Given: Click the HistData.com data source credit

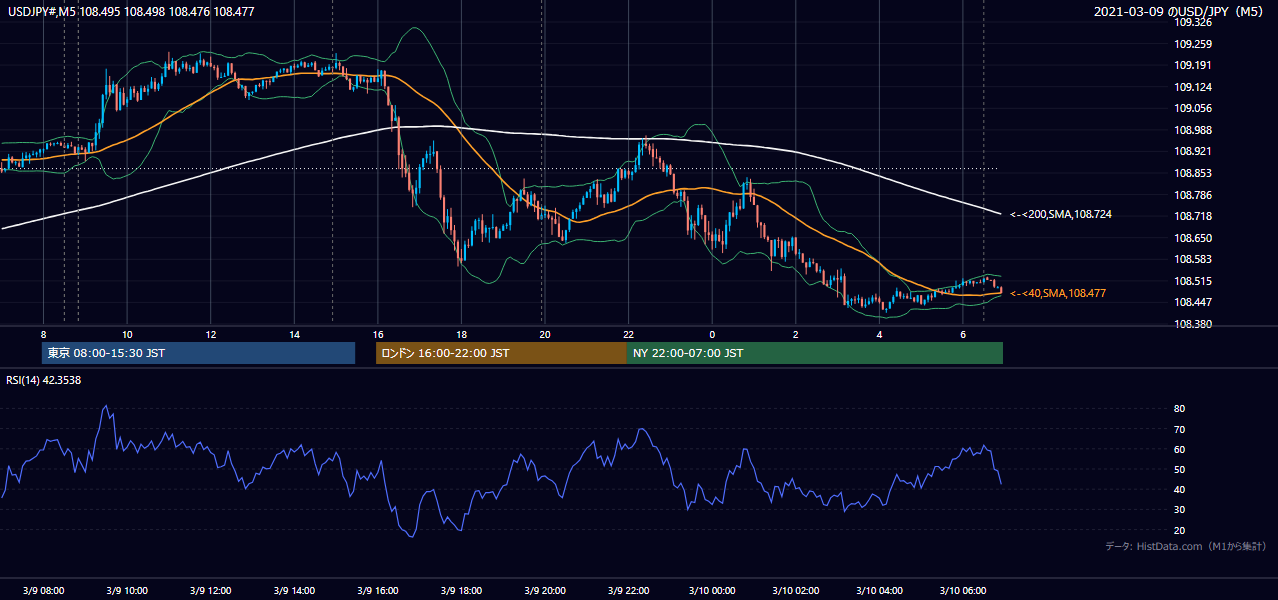Looking at the screenshot, I should point(1186,546).
